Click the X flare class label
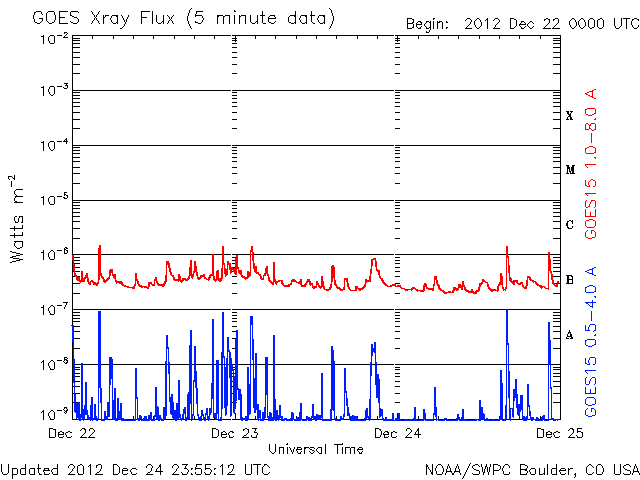 pyautogui.click(x=570, y=116)
